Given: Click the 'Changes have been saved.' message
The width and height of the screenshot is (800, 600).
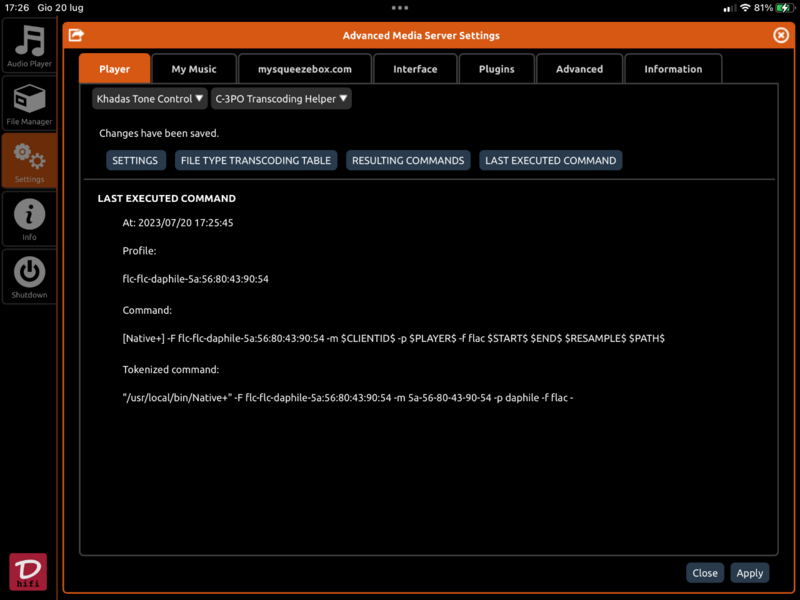Looking at the screenshot, I should pyautogui.click(x=159, y=133).
